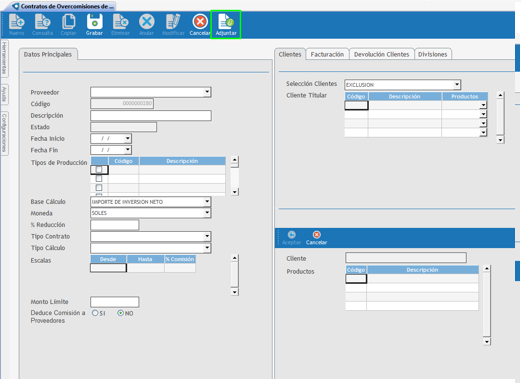Click up arrow of Escalas scrollbar

(235, 258)
